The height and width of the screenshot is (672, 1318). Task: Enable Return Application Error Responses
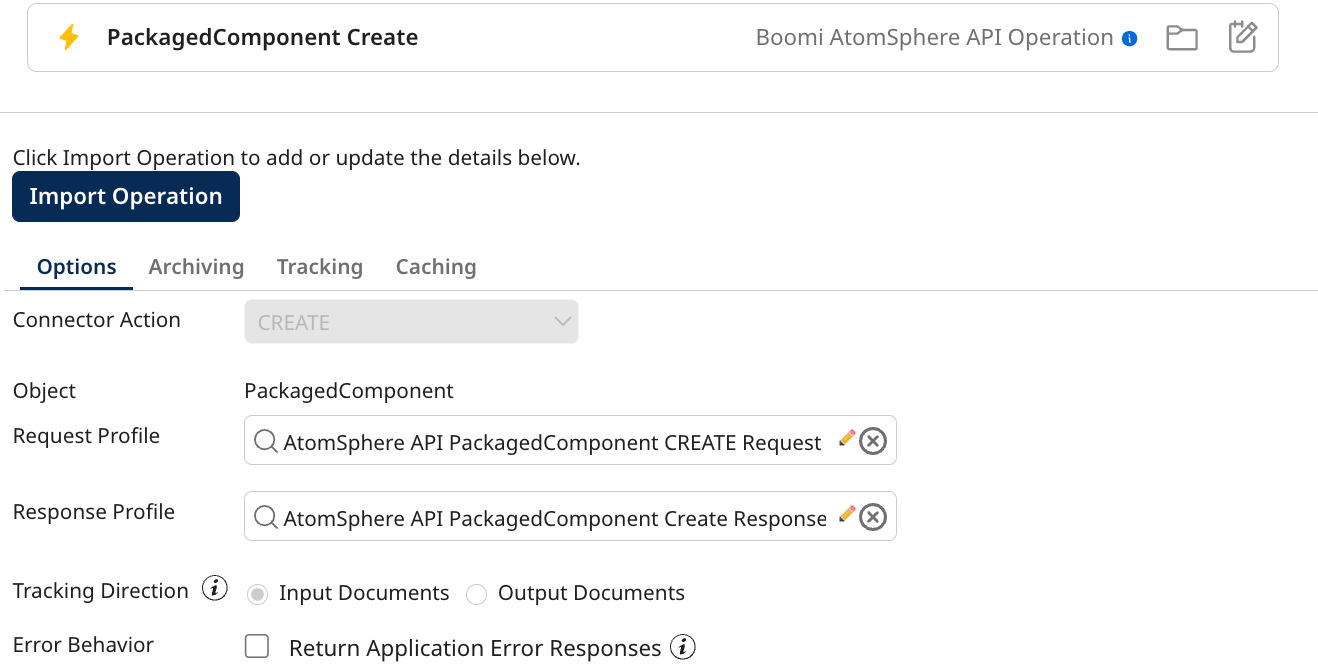pos(256,646)
